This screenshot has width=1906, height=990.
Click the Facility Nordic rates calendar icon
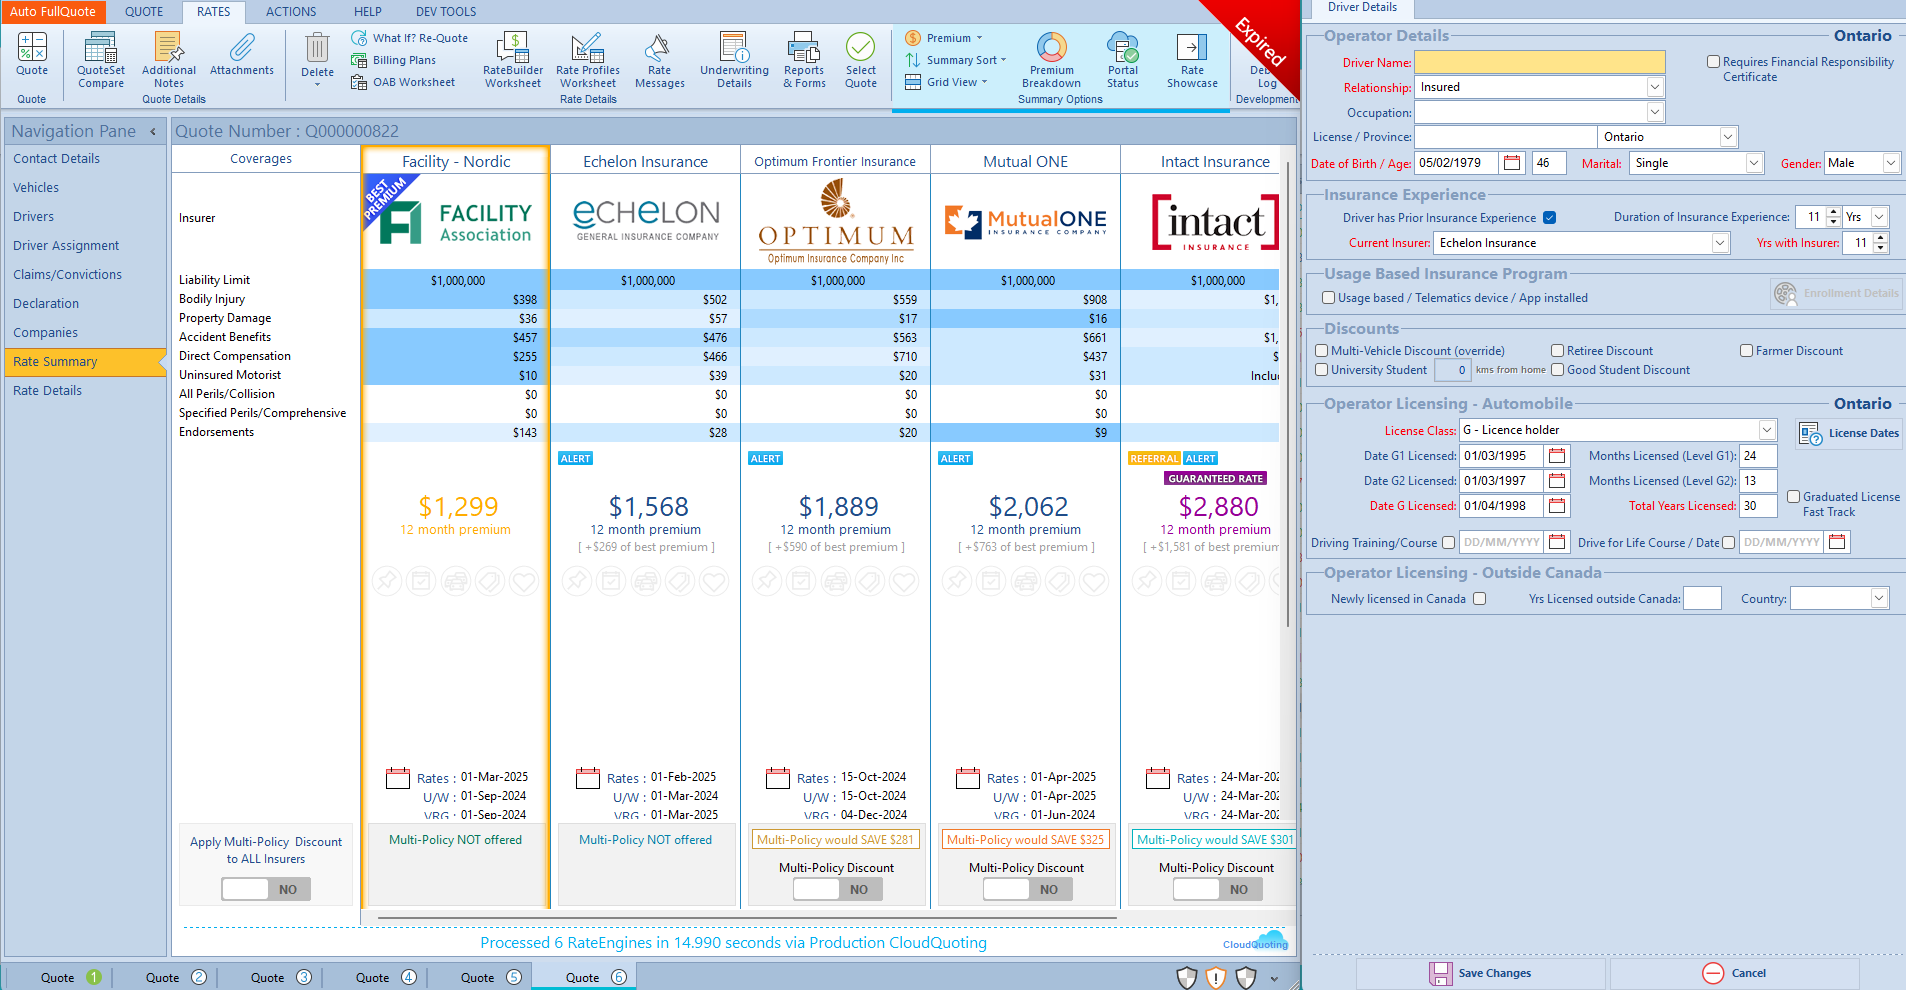coord(398,778)
